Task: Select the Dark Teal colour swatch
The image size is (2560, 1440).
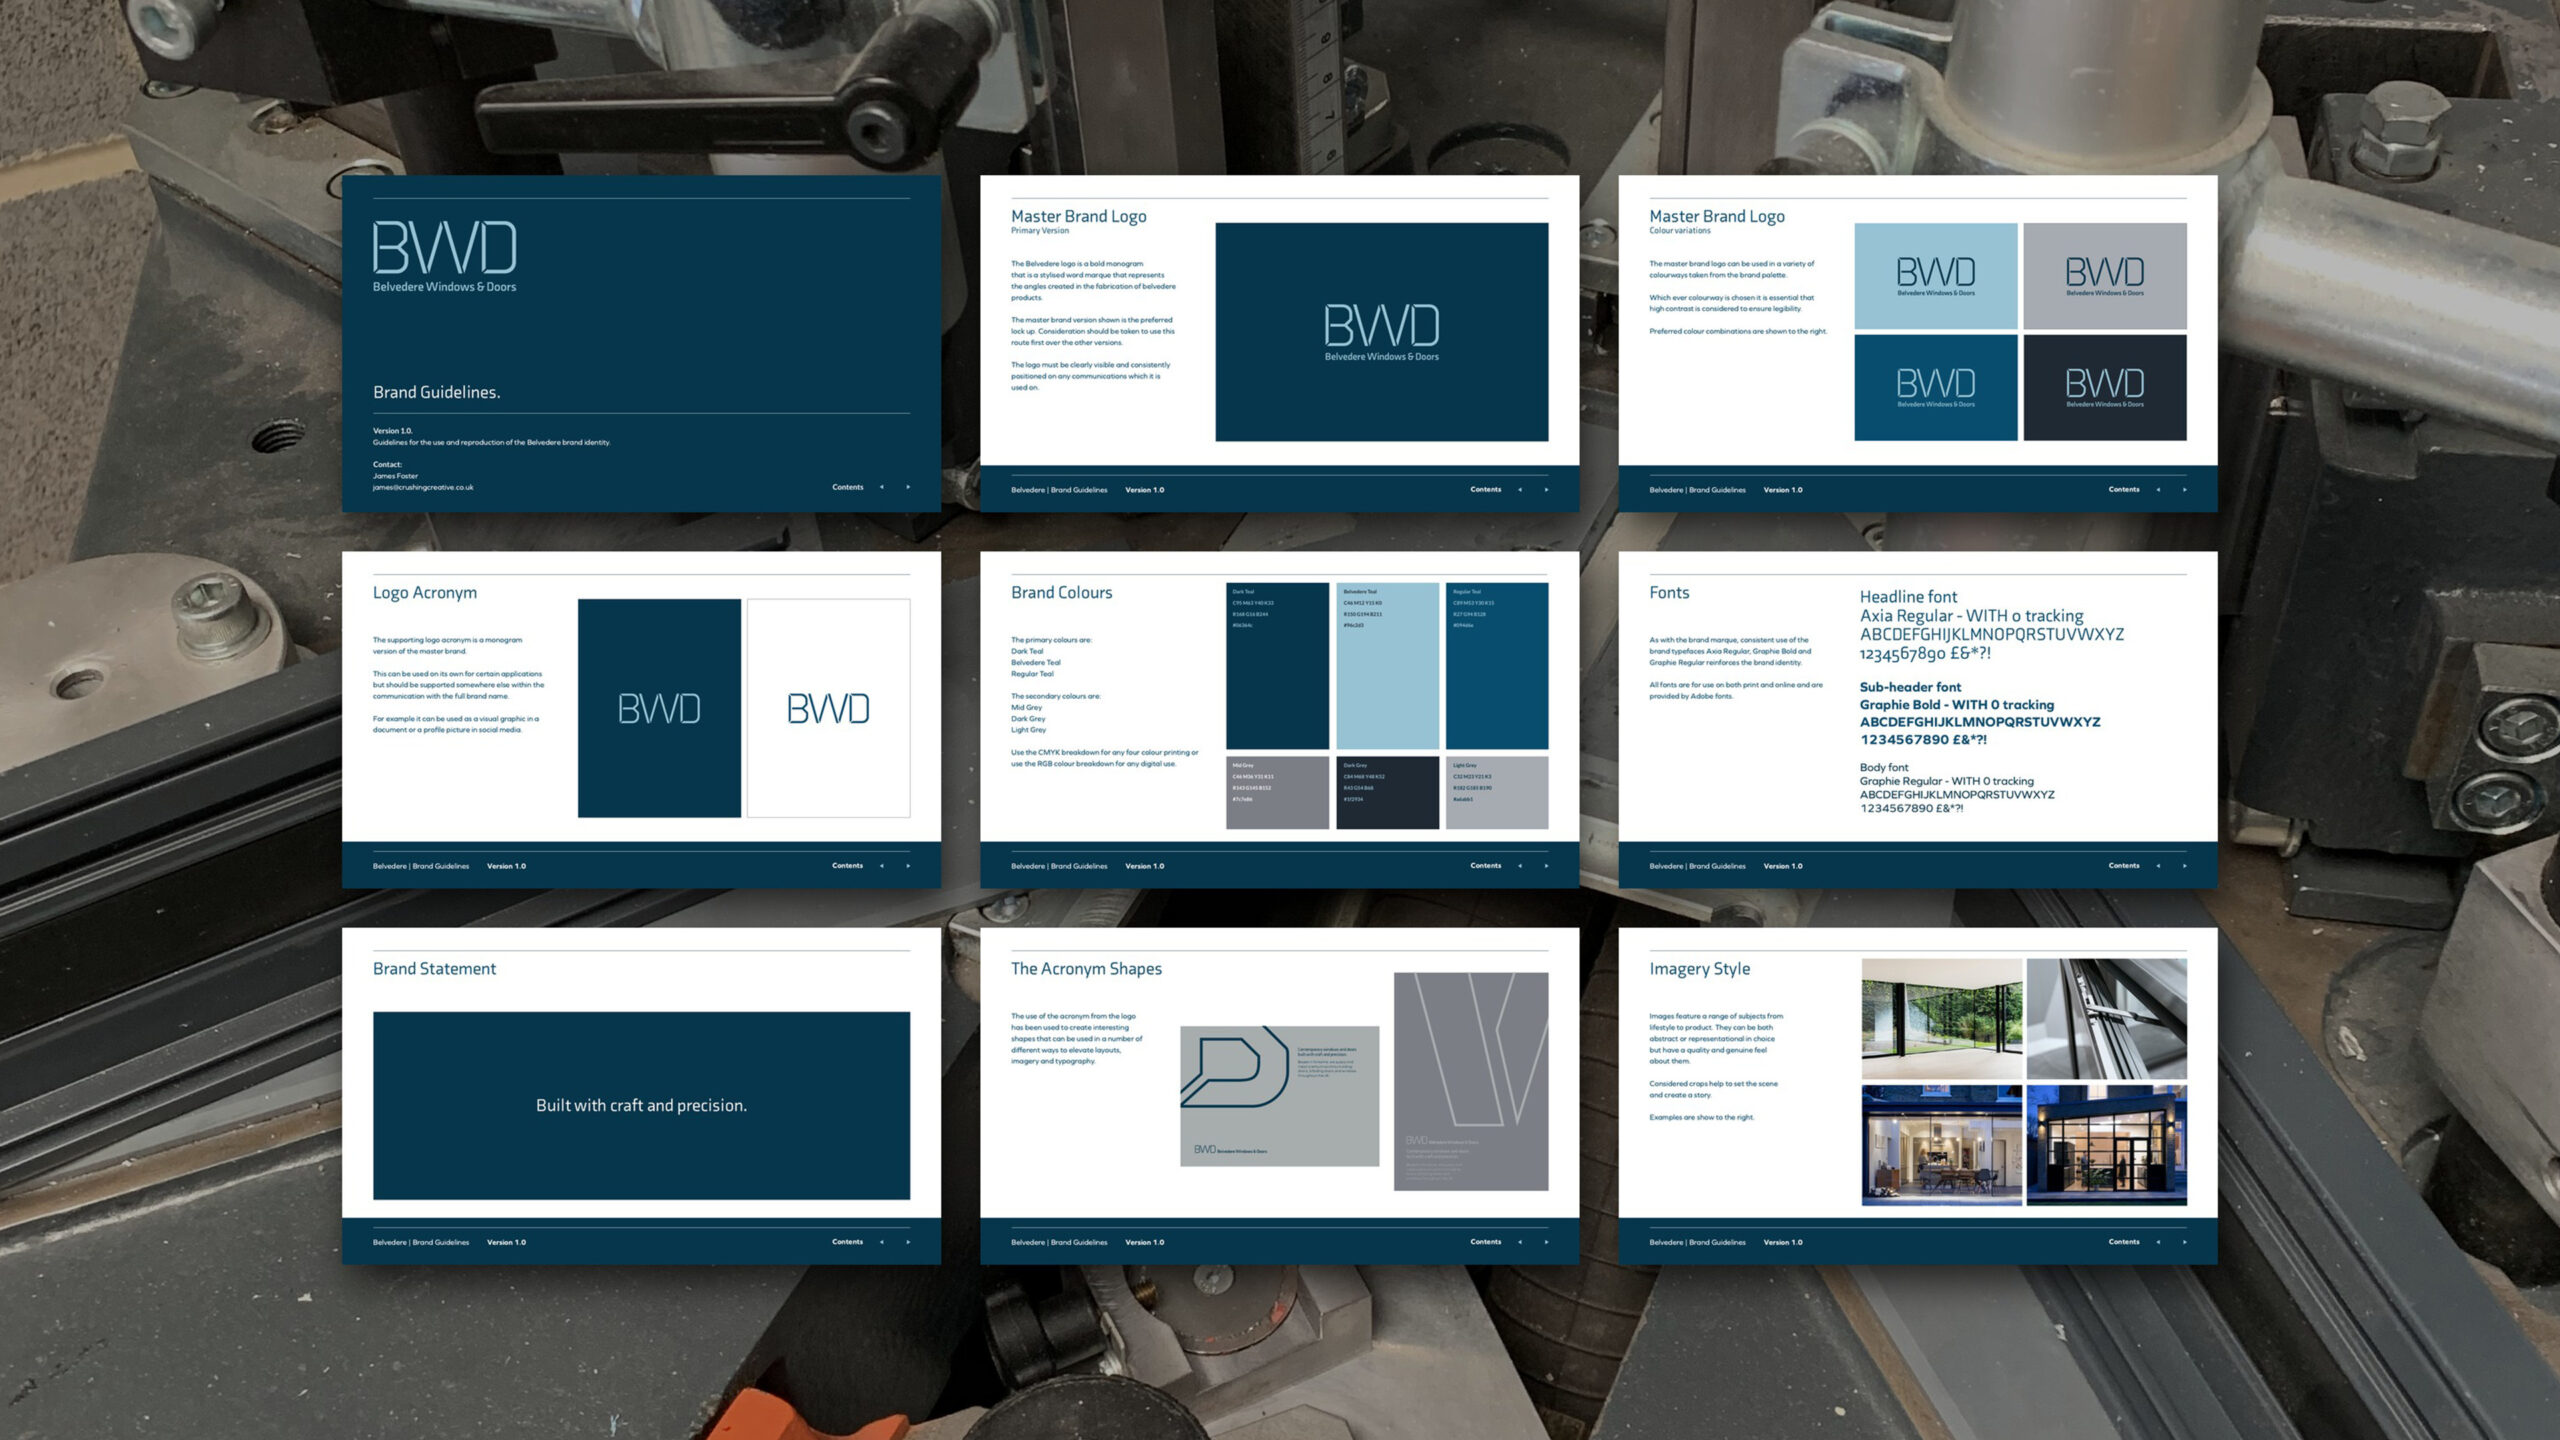Action: point(1277,666)
